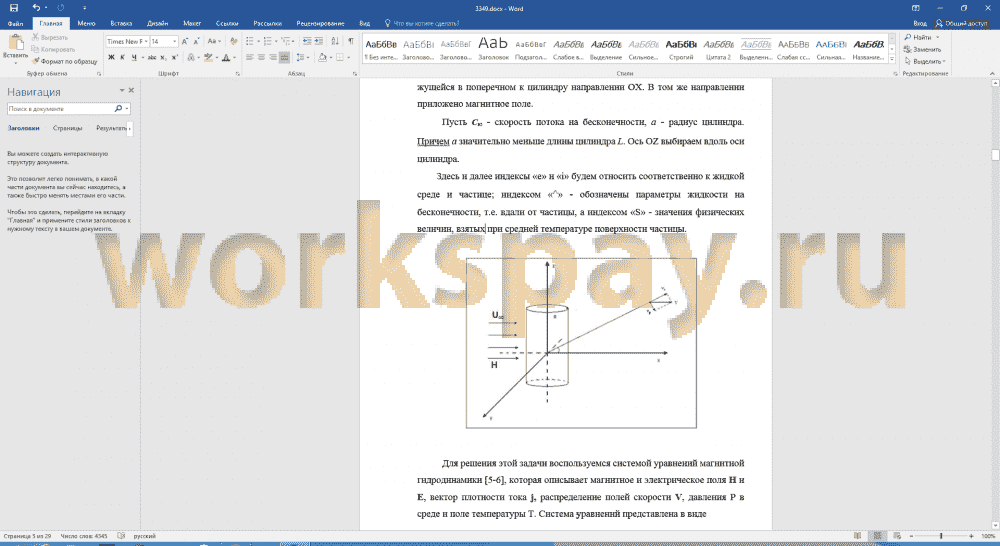Screen dimensions: 1000x546
Task: Toggle justify alignment button
Action: point(284,57)
